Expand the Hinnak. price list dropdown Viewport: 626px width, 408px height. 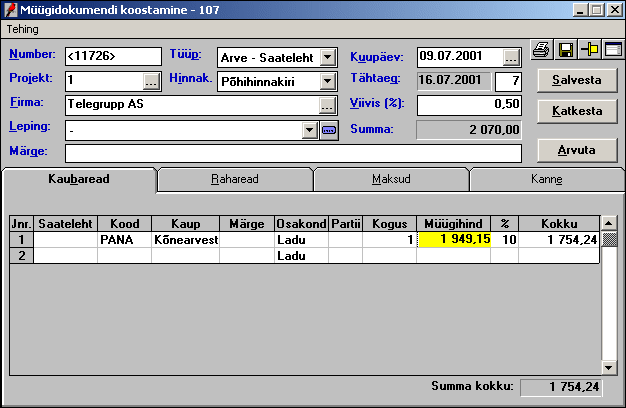coord(327,81)
